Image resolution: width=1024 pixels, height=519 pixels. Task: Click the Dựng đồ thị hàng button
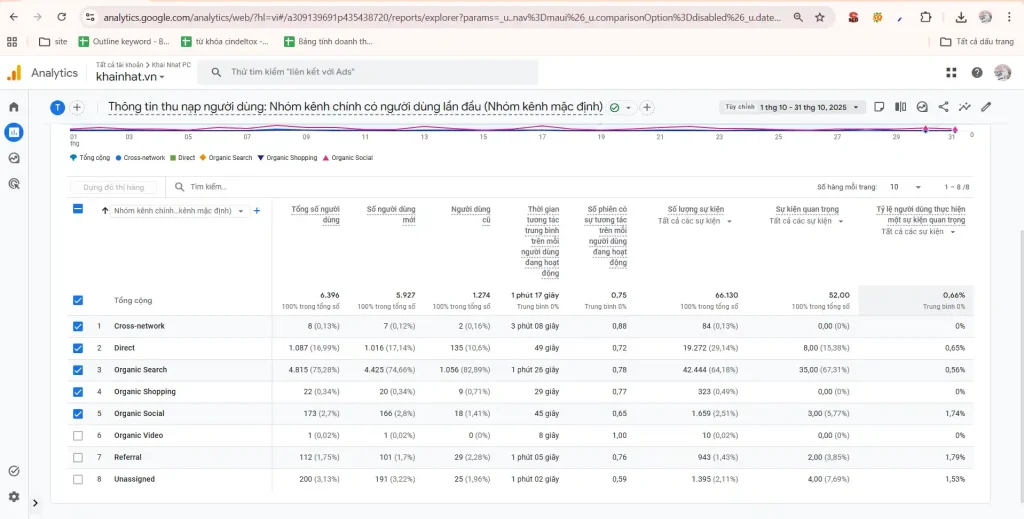click(x=114, y=187)
